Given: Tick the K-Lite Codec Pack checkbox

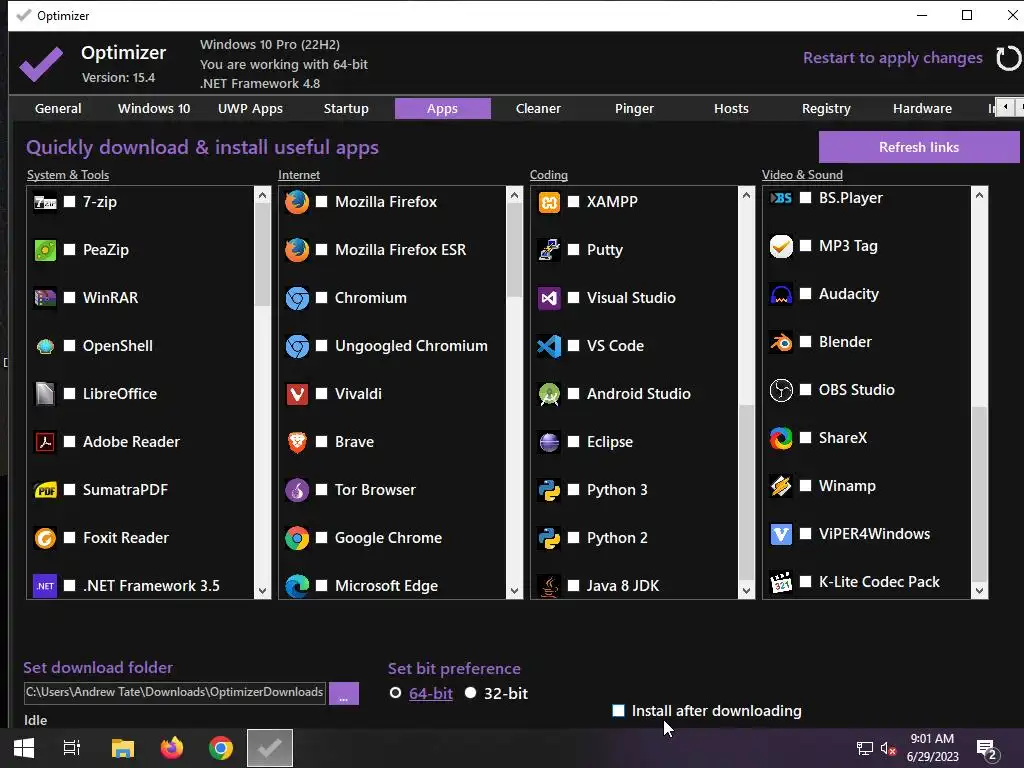Looking at the screenshot, I should 806,581.
